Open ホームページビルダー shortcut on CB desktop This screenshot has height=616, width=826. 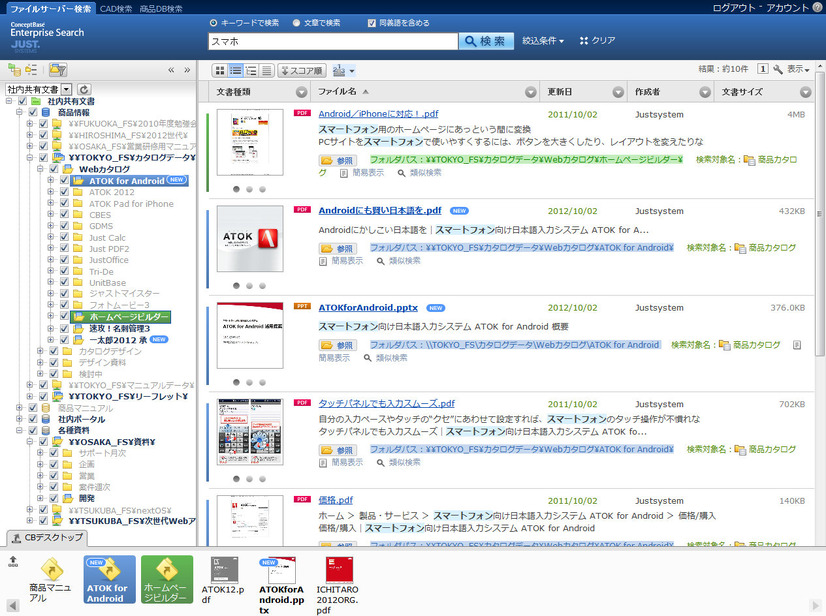[166, 580]
